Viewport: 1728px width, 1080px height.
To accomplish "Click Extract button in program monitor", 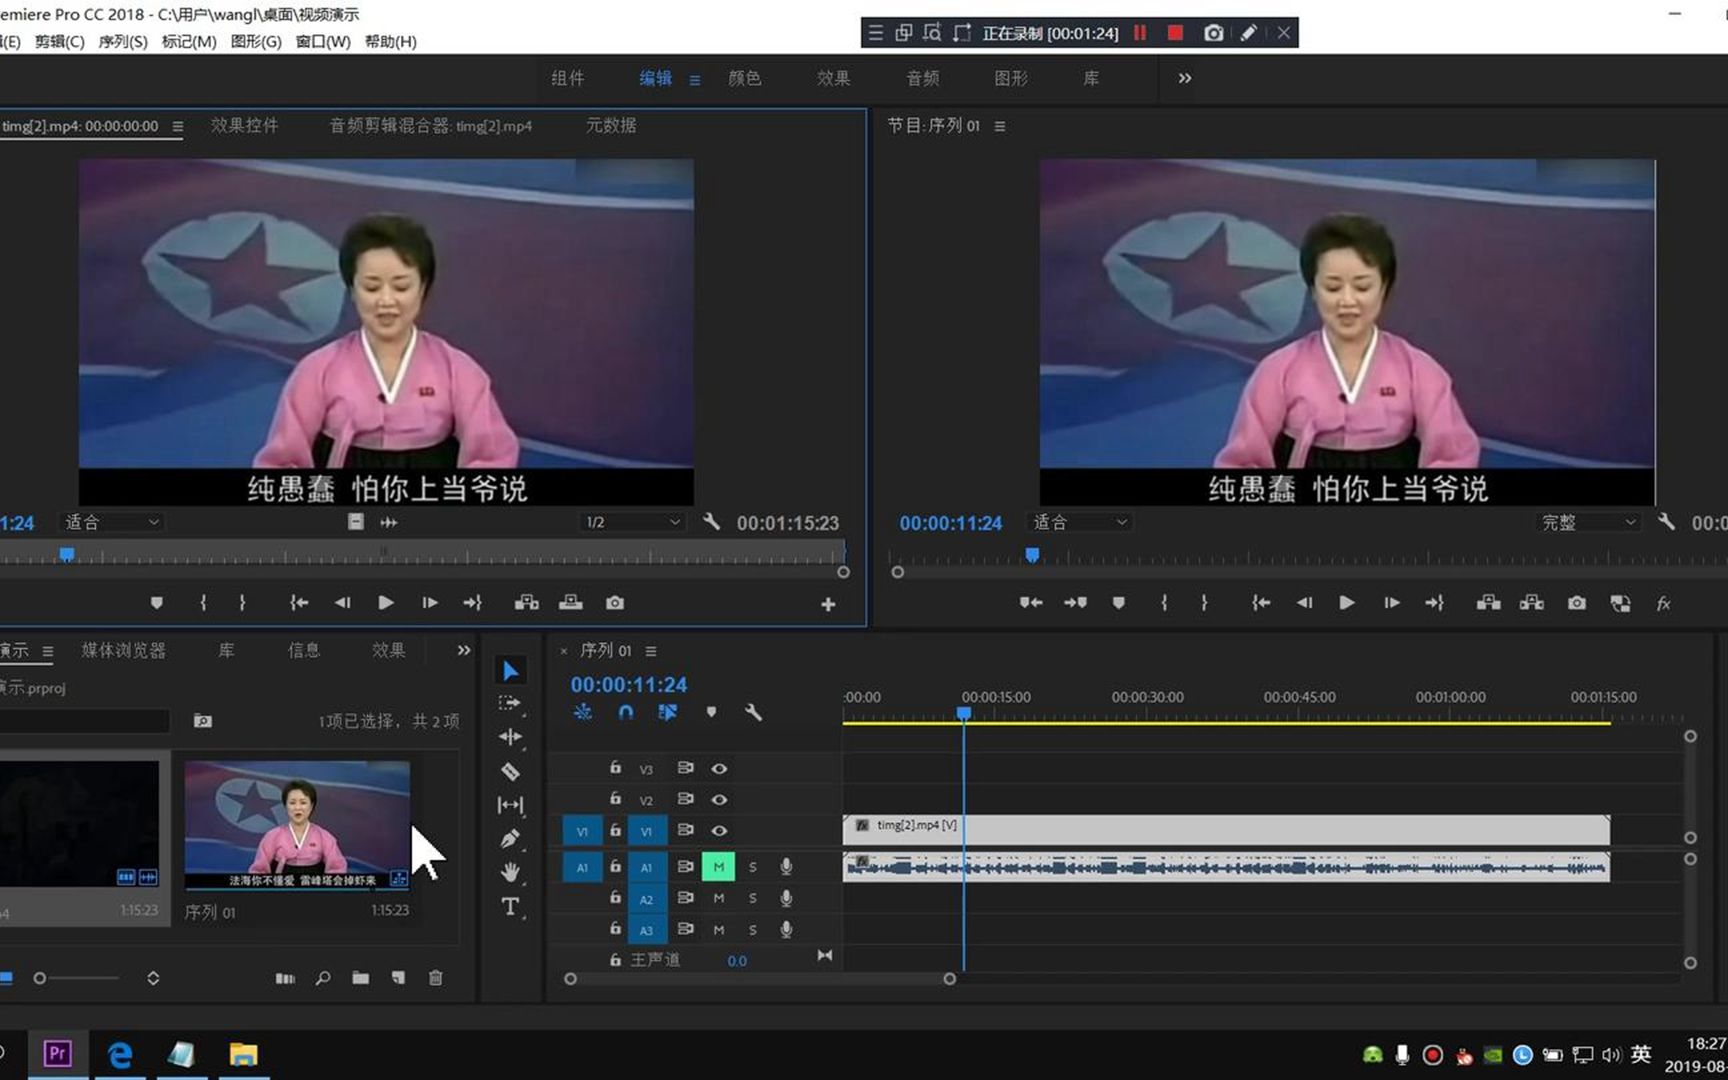I will 1532,603.
